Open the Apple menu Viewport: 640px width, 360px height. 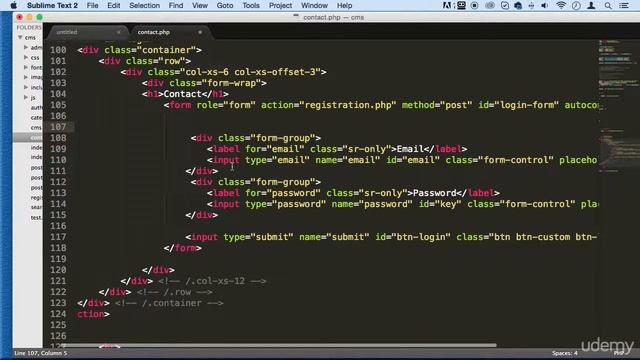click(x=13, y=5)
